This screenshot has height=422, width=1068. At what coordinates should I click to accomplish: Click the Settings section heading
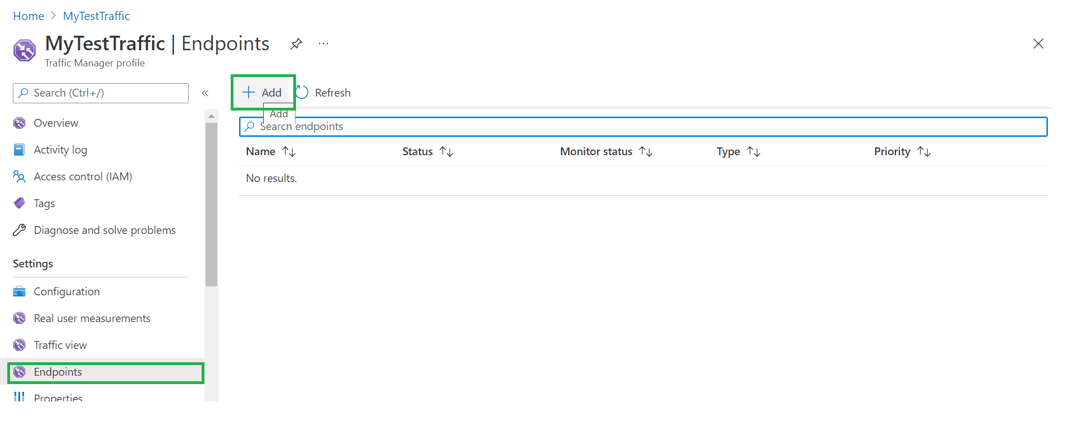pyautogui.click(x=33, y=263)
